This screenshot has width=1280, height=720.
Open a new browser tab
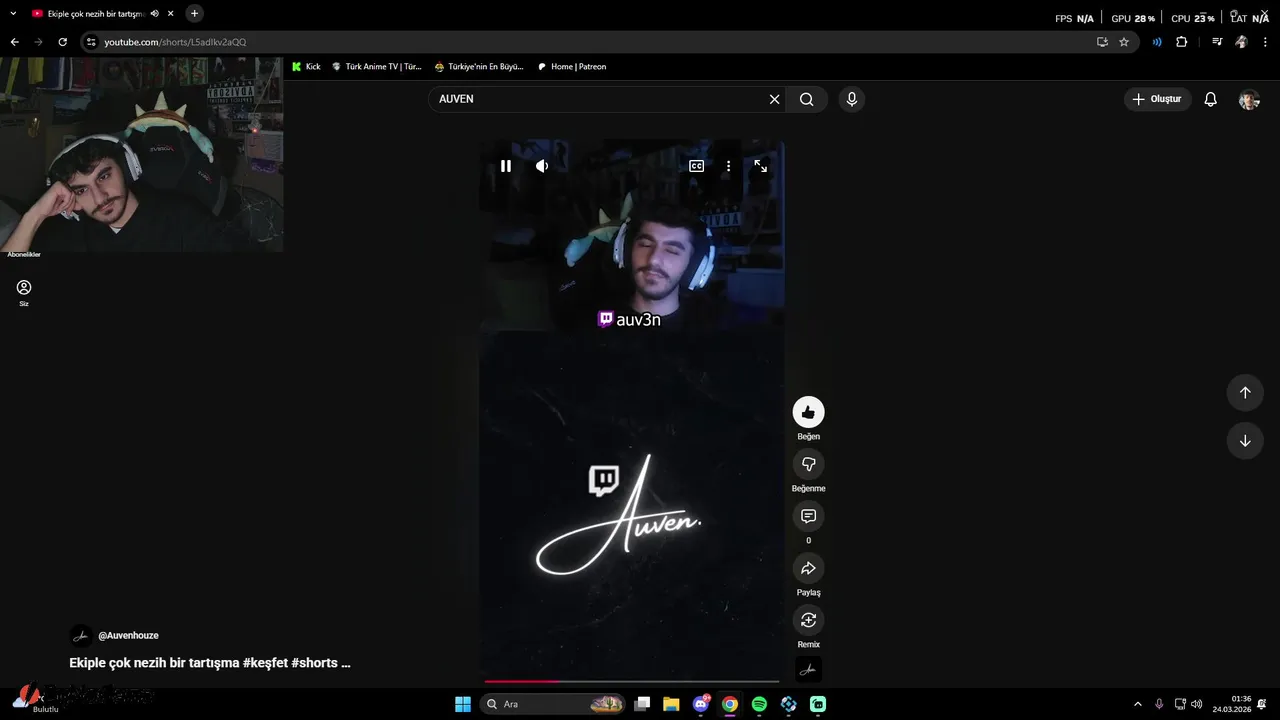(194, 14)
